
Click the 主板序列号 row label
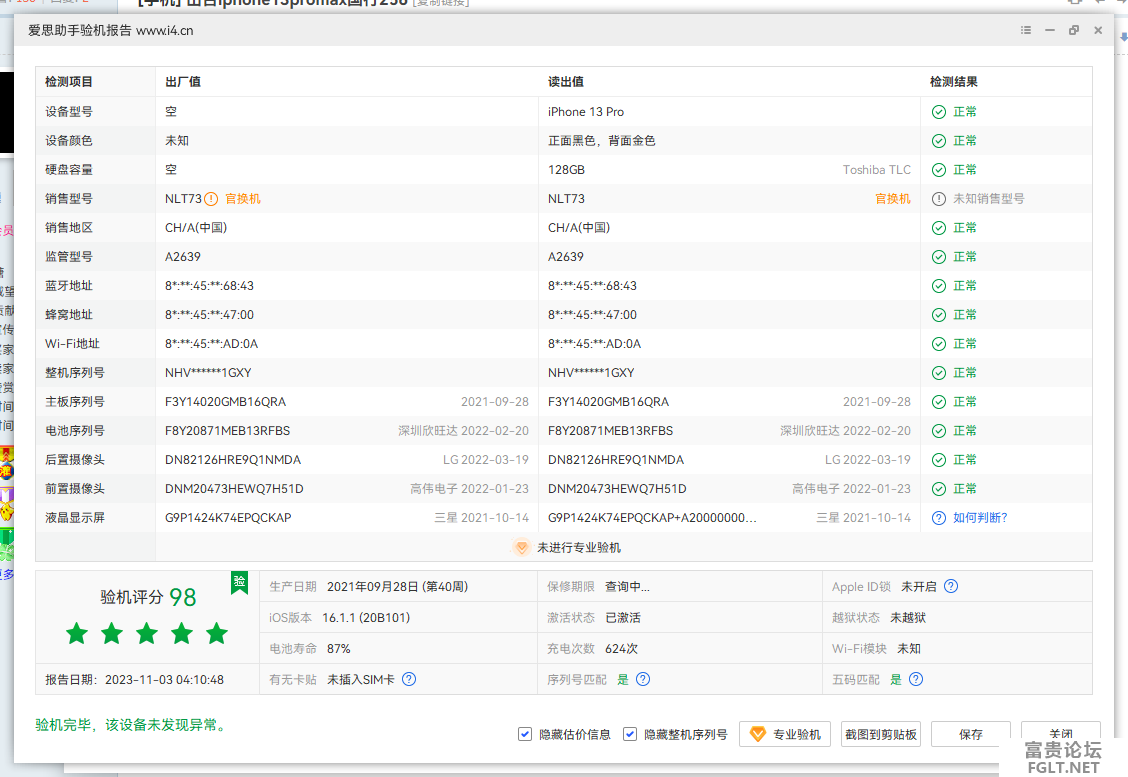(x=75, y=402)
